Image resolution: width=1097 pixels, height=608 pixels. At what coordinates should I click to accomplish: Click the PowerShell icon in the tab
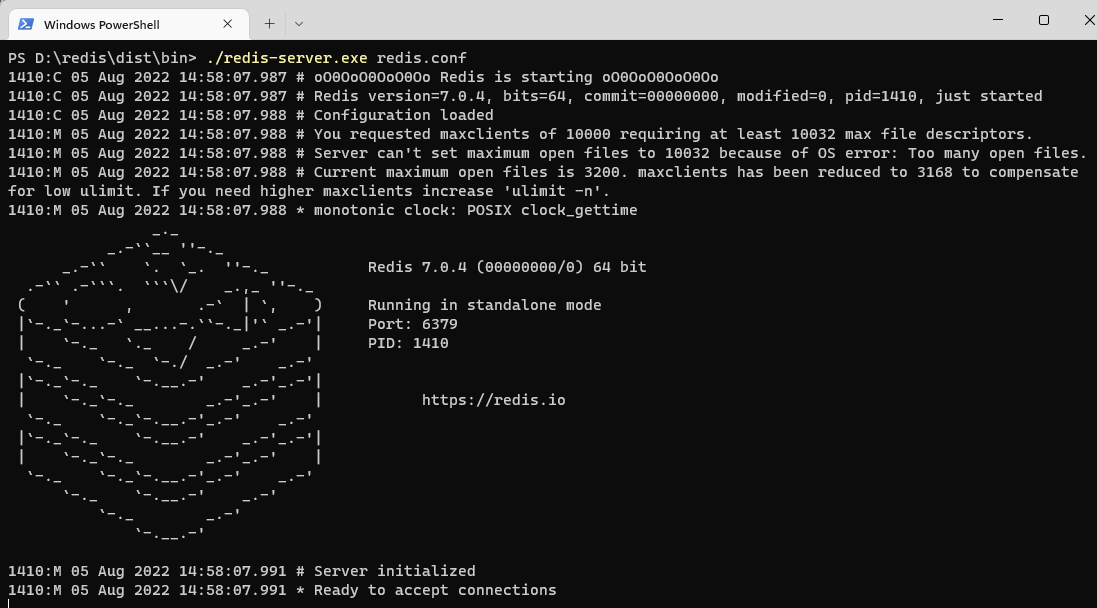tap(25, 24)
